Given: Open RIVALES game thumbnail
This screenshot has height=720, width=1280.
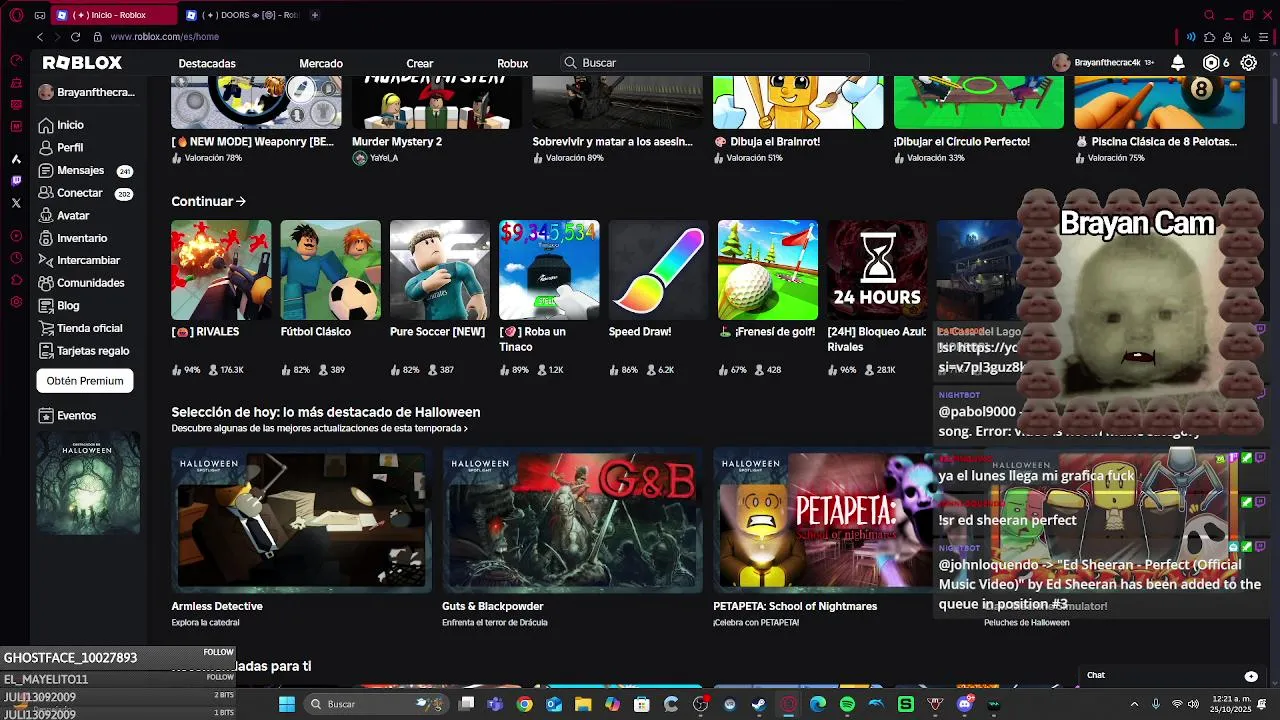Looking at the screenshot, I should tap(221, 270).
